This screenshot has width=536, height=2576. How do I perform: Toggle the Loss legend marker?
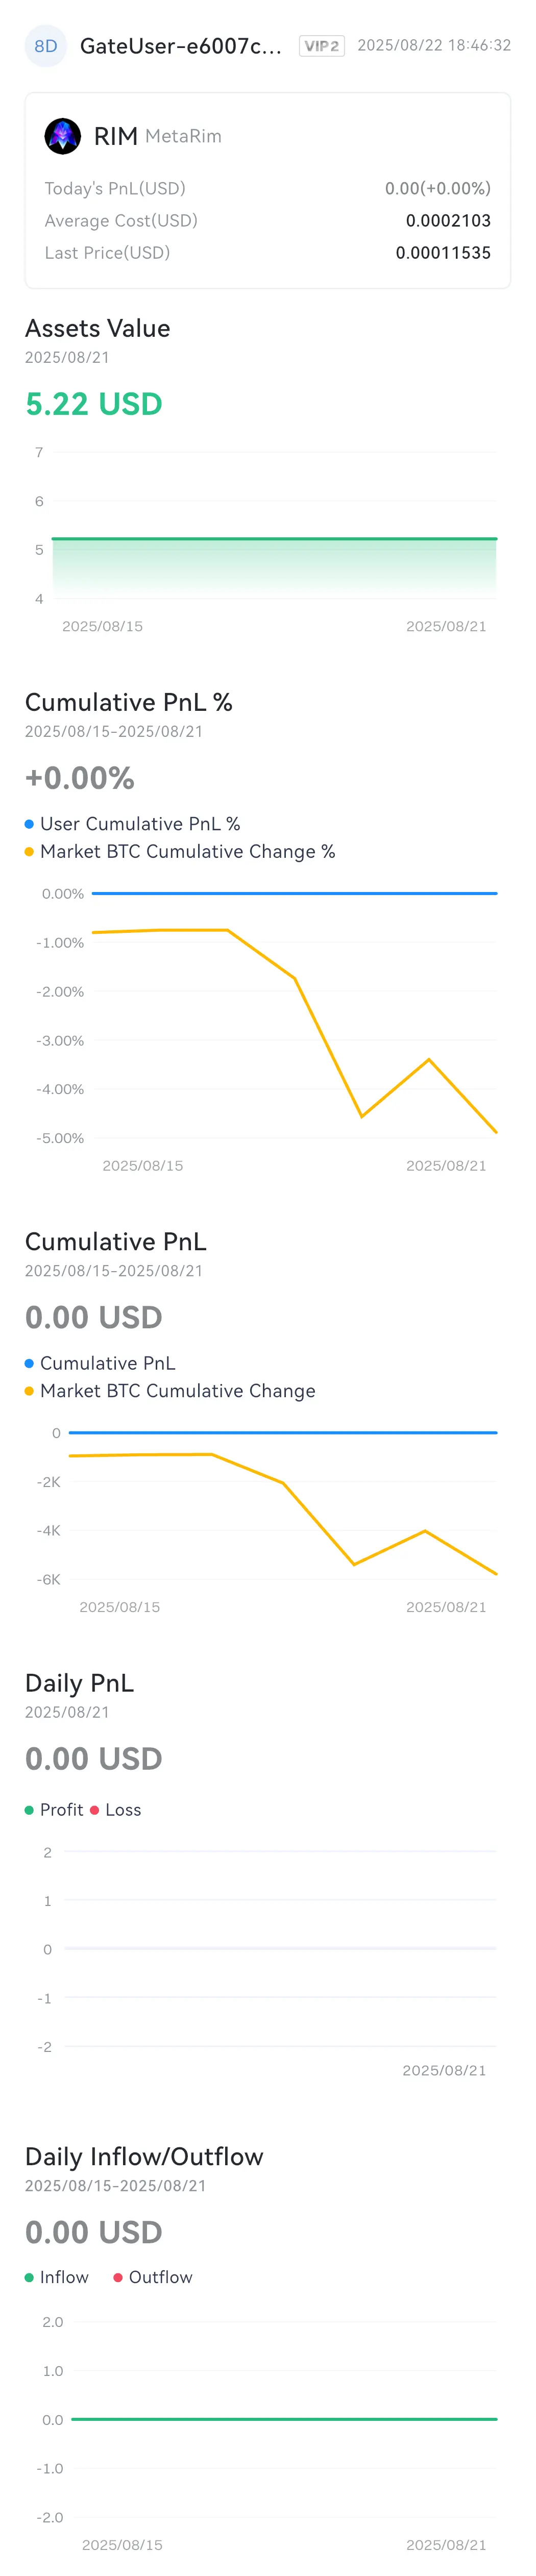(95, 1810)
